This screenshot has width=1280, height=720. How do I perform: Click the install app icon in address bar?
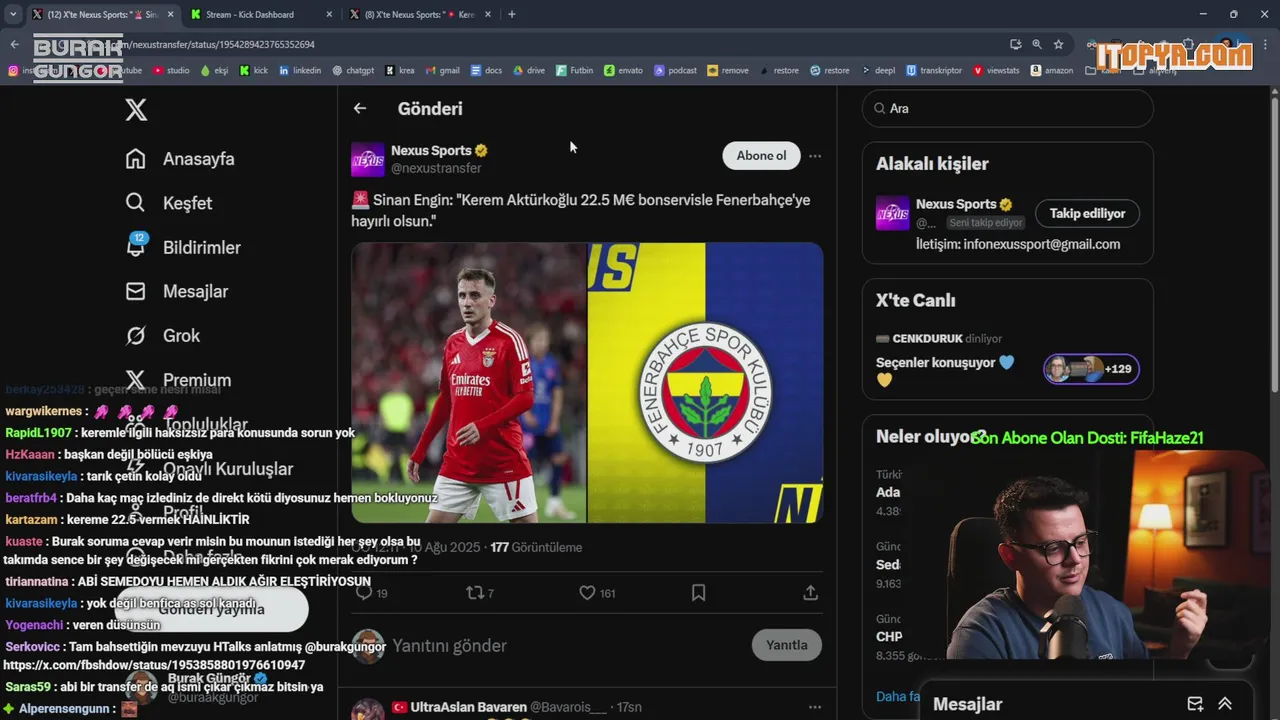pos(1016,44)
